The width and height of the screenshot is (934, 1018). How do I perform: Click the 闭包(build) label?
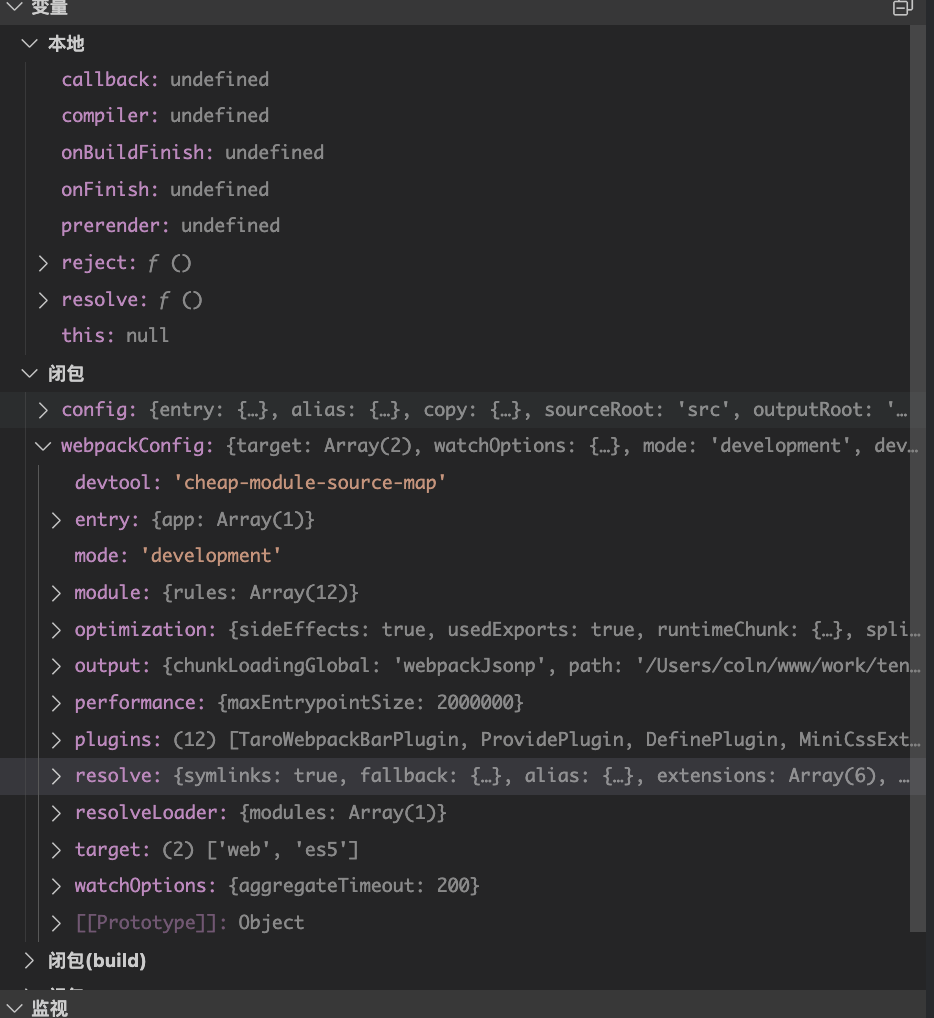pyautogui.click(x=97, y=961)
